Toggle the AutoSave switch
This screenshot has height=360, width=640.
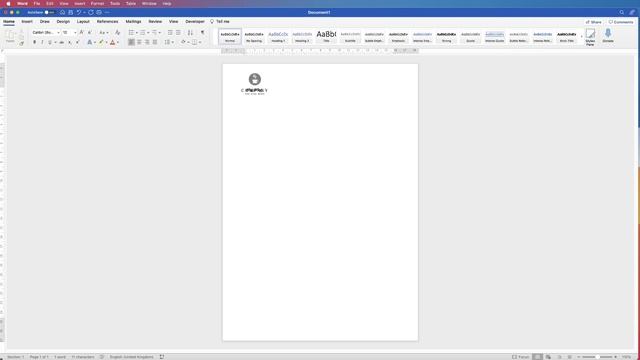[49, 12]
